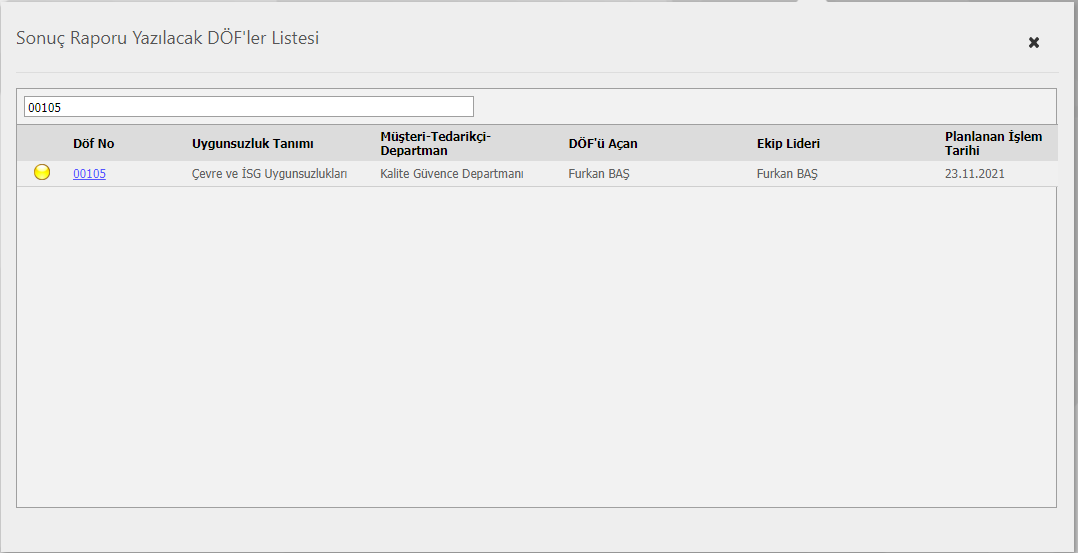Click the Uygunsuzluk Tanımı column header
The width and height of the screenshot is (1078, 553).
coord(253,144)
